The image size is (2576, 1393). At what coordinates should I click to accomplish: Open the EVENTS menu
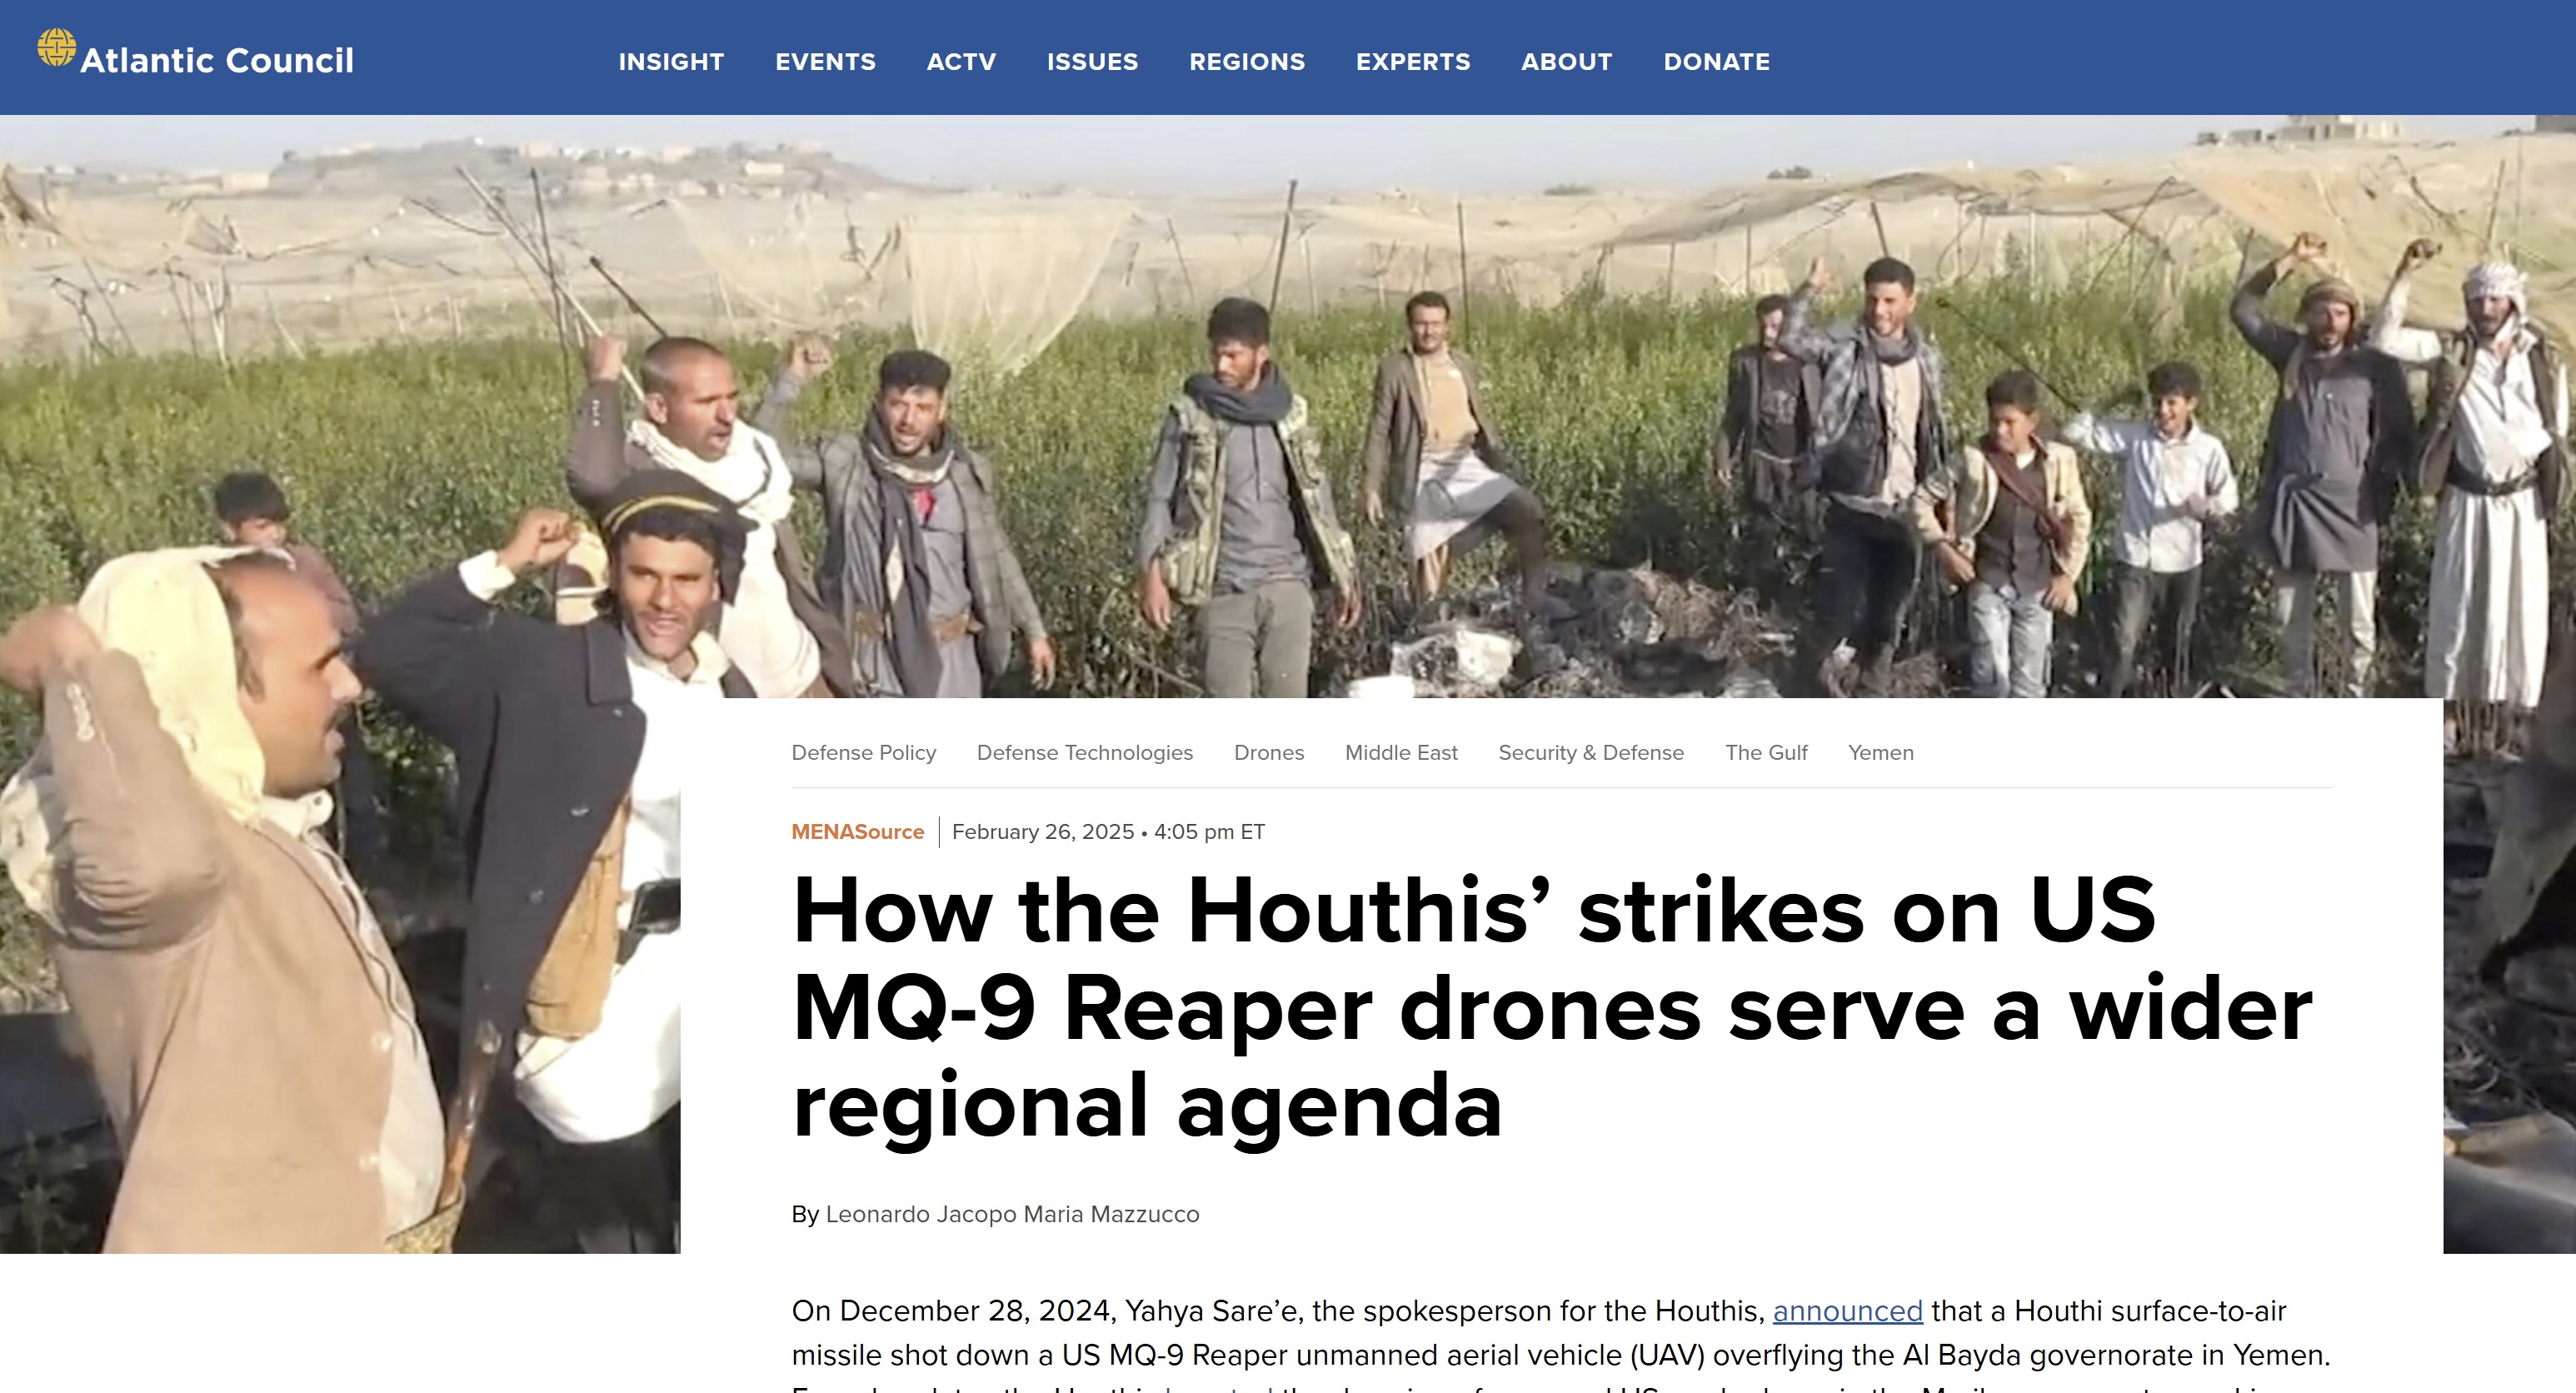(x=825, y=62)
